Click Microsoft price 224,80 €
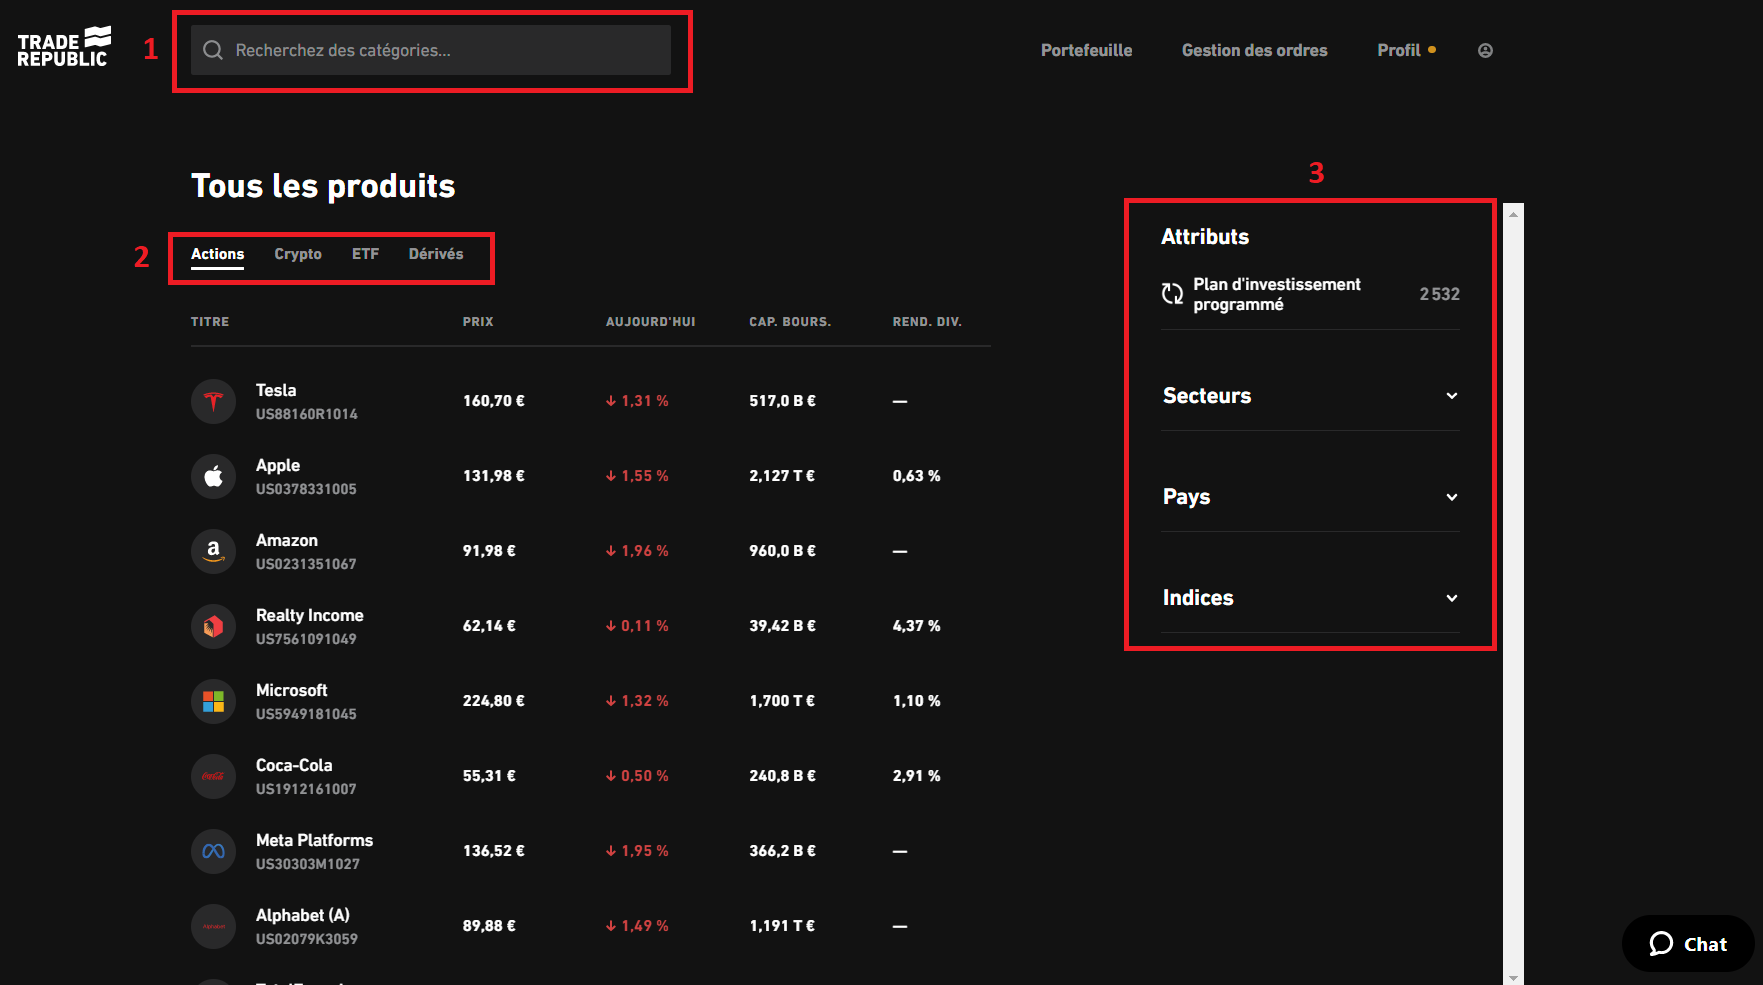This screenshot has height=985, width=1763. pyautogui.click(x=494, y=701)
